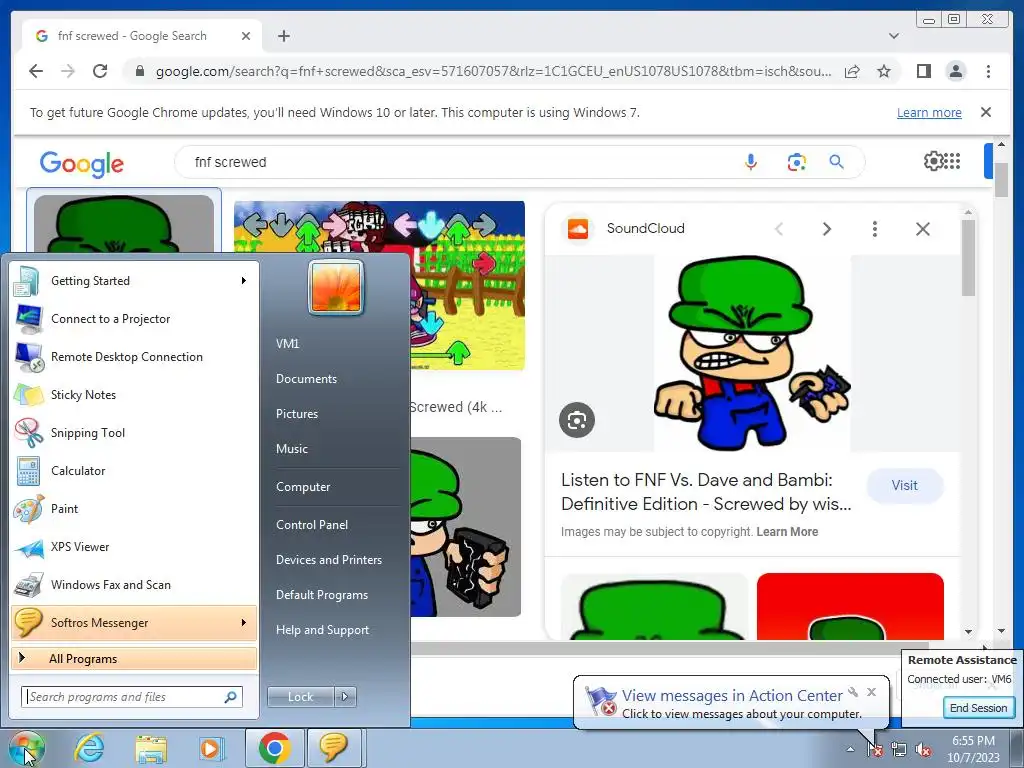Screen dimensions: 1024x768
Task: Click the user account picture in Start menu
Action: 336,288
